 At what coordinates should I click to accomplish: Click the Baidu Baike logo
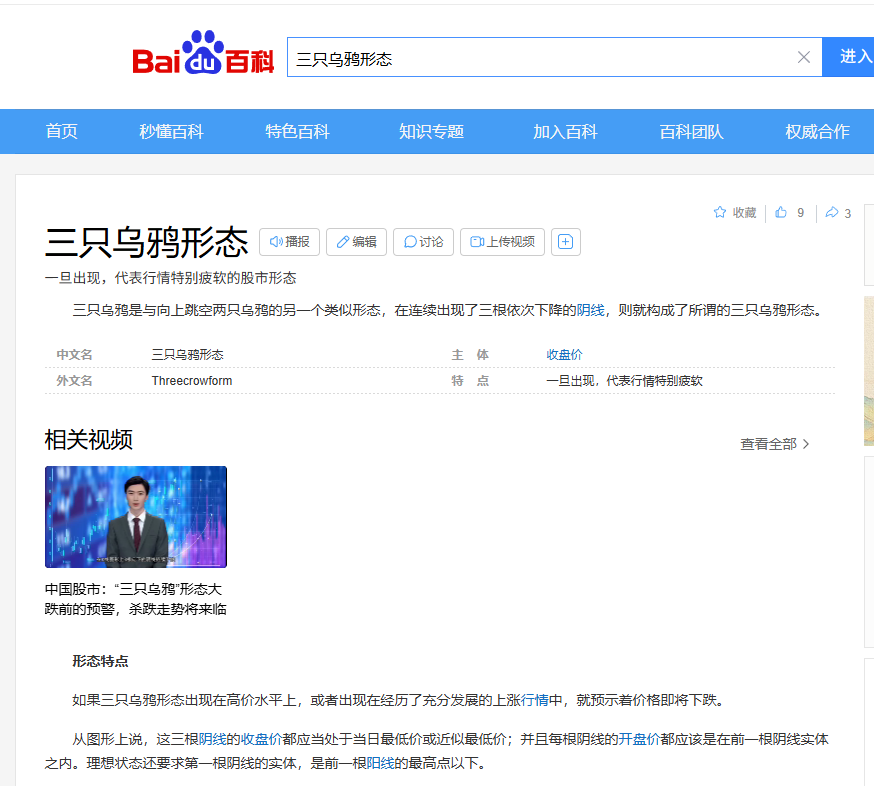coord(203,52)
